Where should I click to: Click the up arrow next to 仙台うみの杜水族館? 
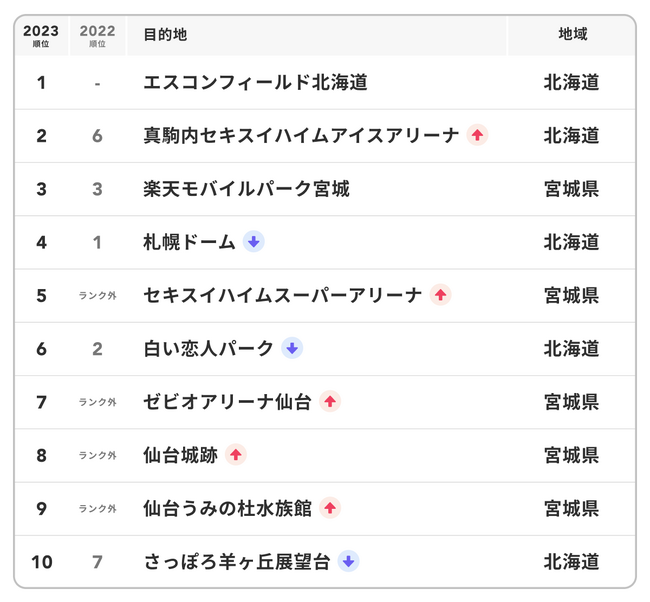[330, 508]
